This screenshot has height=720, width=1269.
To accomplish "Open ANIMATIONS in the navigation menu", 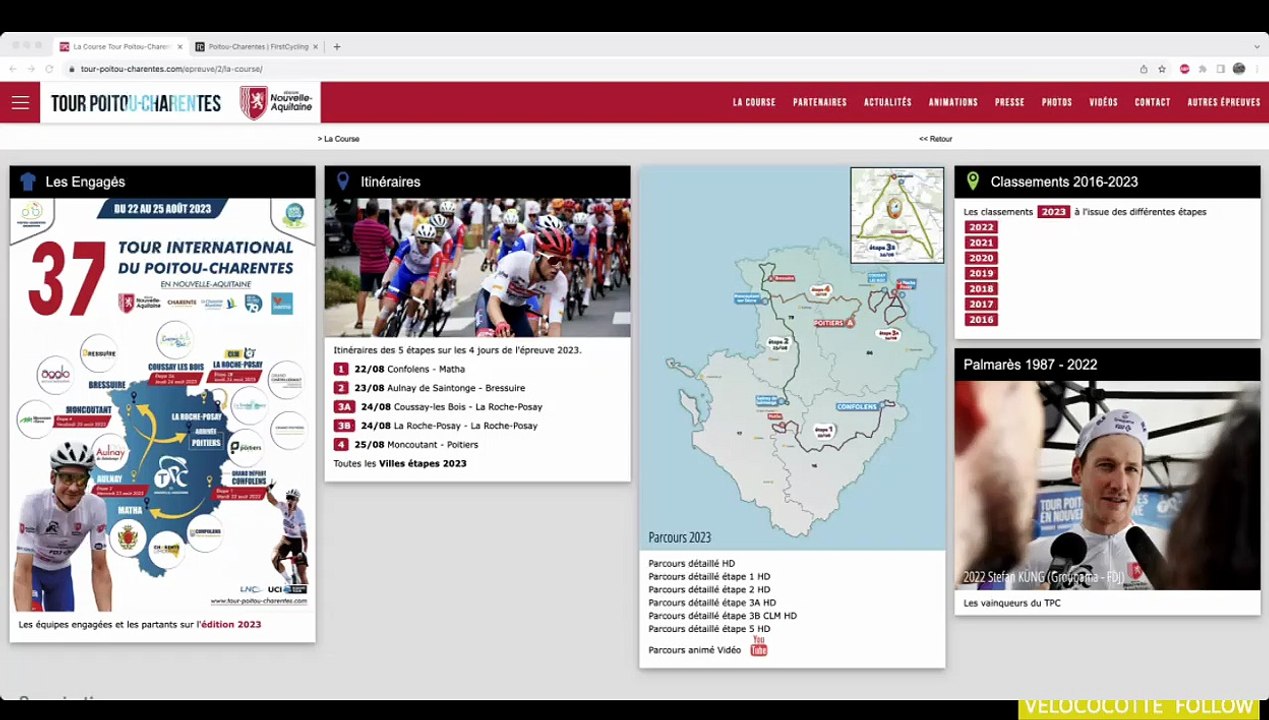I will [x=953, y=102].
